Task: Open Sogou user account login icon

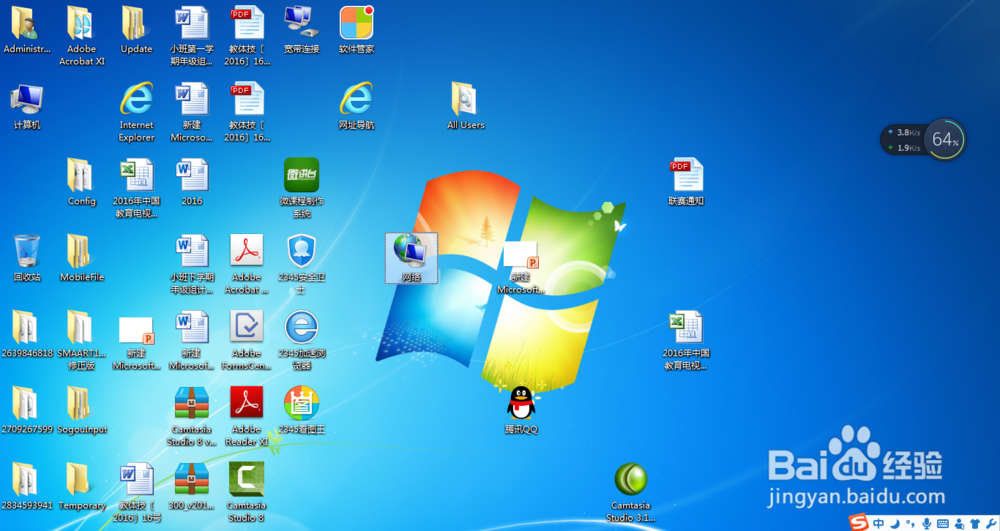Action: pyautogui.click(x=959, y=523)
